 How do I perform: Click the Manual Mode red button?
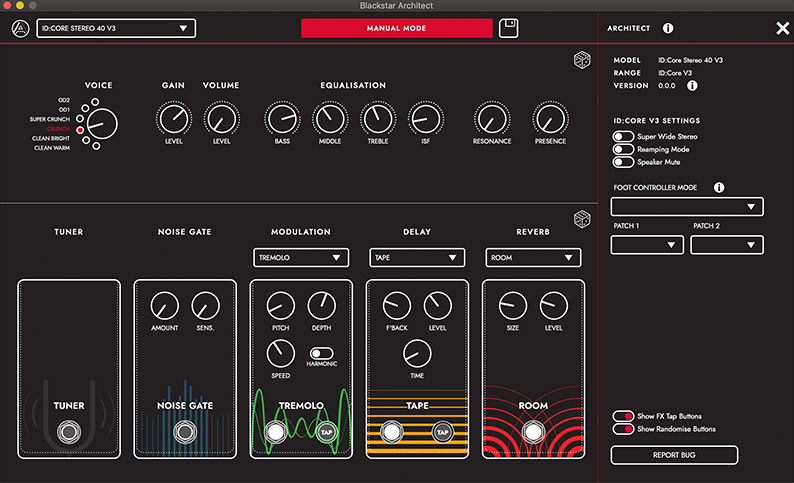[x=396, y=28]
